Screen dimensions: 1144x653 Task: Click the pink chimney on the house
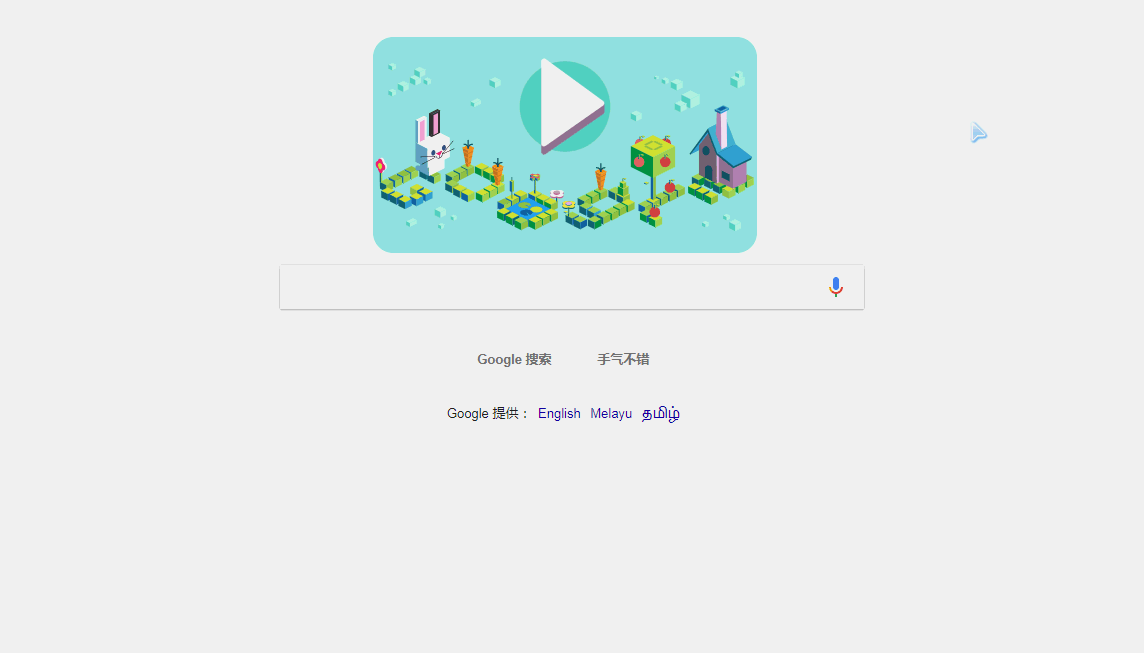click(x=722, y=127)
